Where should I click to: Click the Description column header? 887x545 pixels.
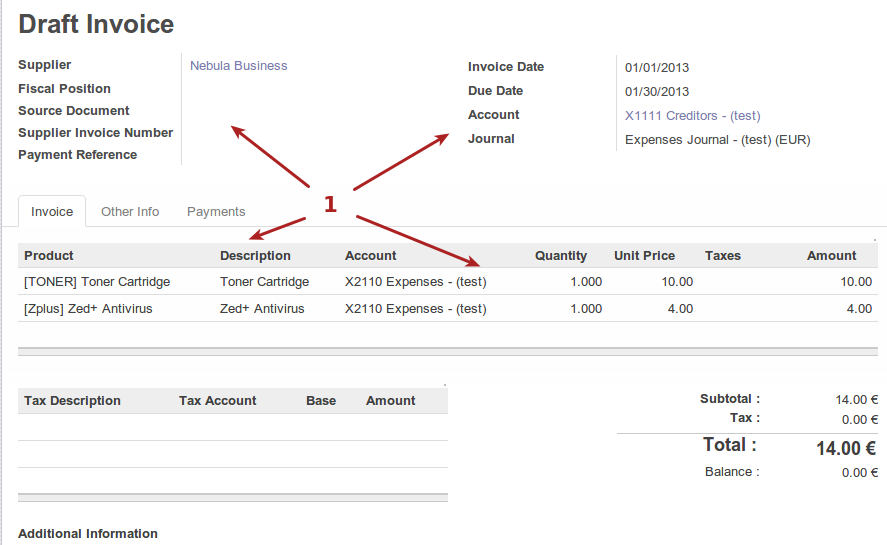(x=255, y=256)
